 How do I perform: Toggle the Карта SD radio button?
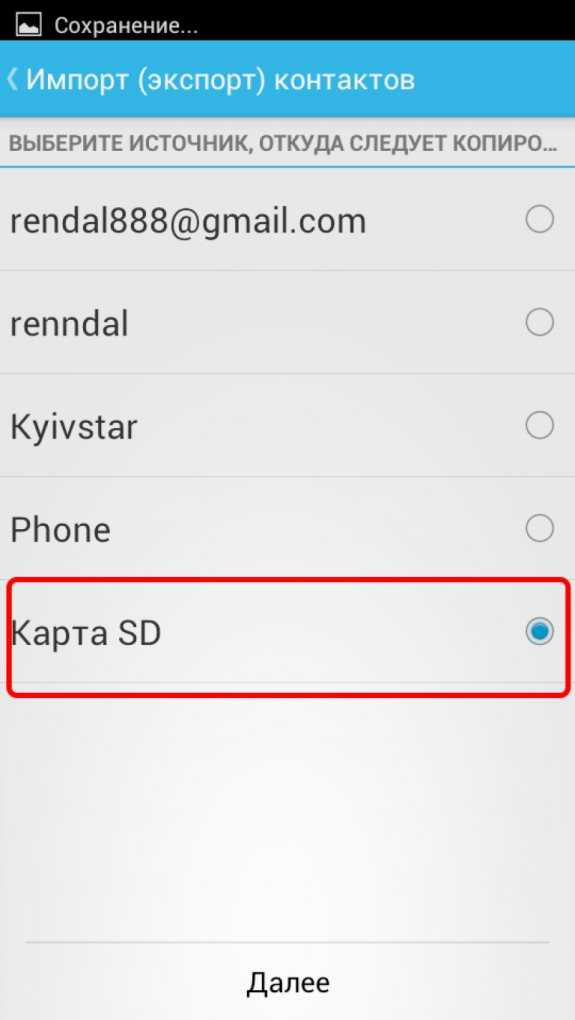click(539, 632)
